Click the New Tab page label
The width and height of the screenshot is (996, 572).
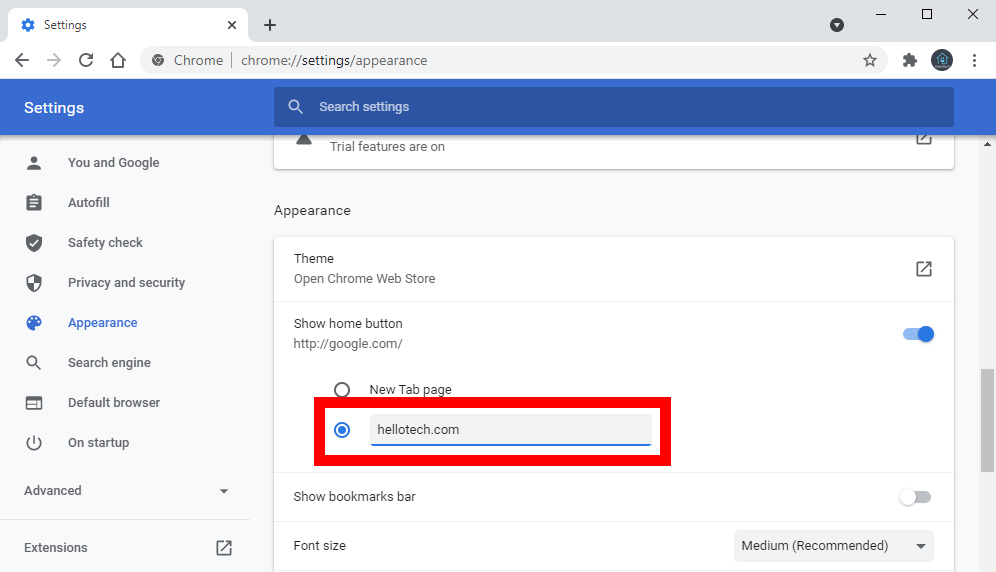[410, 390]
